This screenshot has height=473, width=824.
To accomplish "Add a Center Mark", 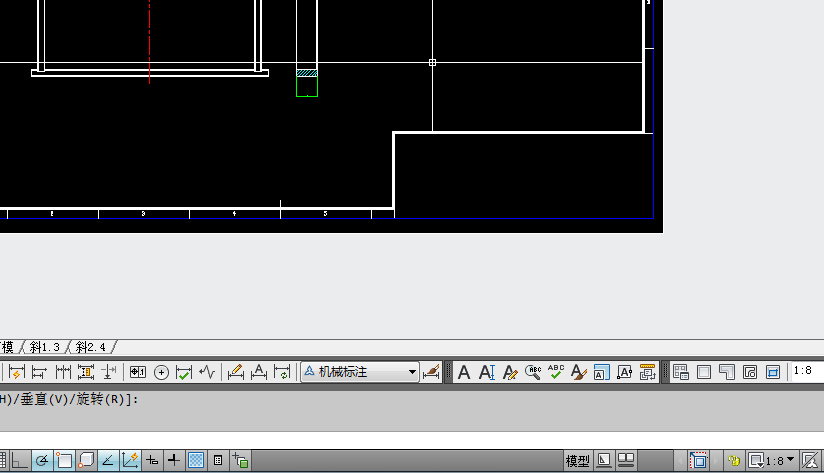I will tap(161, 372).
